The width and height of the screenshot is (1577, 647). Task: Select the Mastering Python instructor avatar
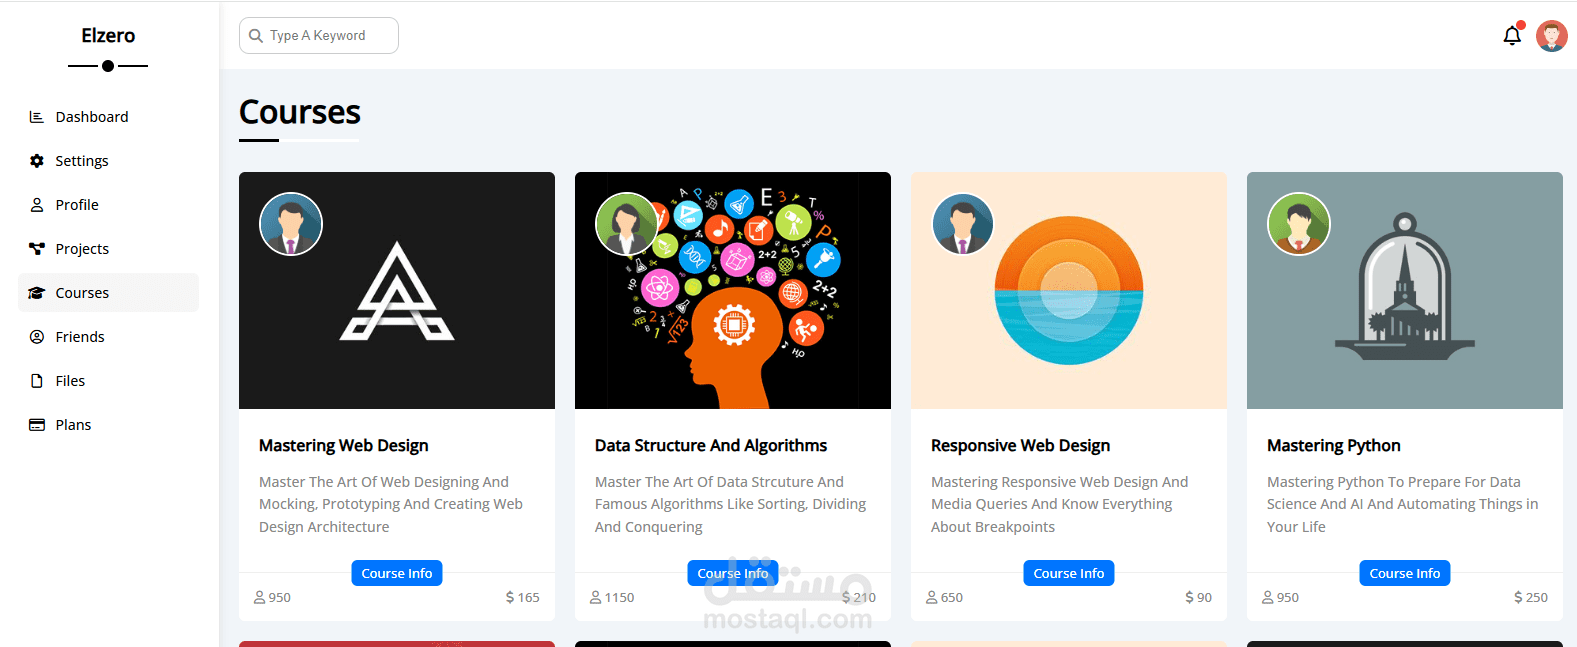pos(1299,224)
